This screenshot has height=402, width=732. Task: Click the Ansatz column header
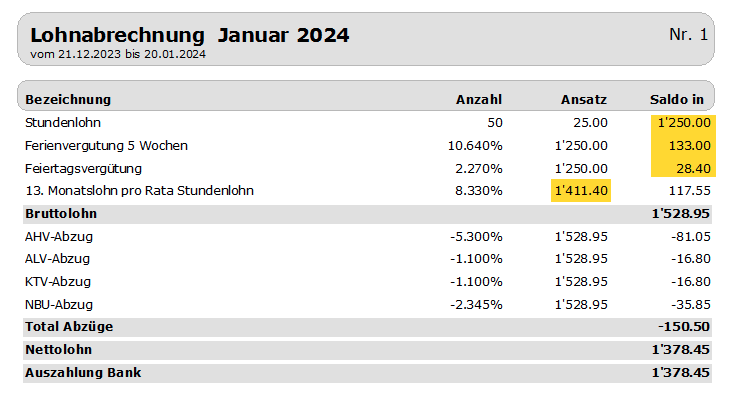pyautogui.click(x=584, y=99)
